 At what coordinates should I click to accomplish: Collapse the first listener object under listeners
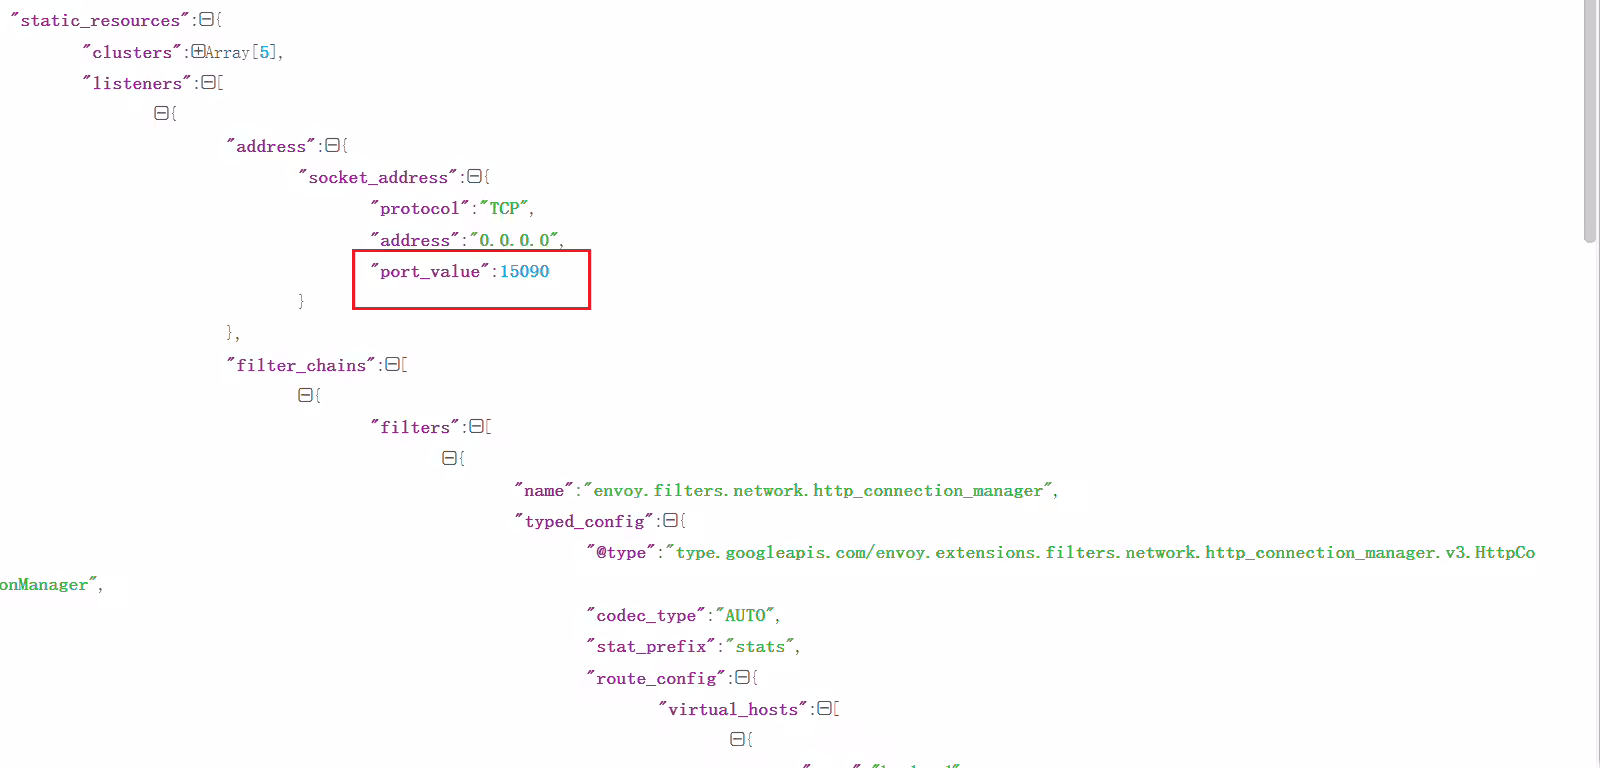point(161,113)
